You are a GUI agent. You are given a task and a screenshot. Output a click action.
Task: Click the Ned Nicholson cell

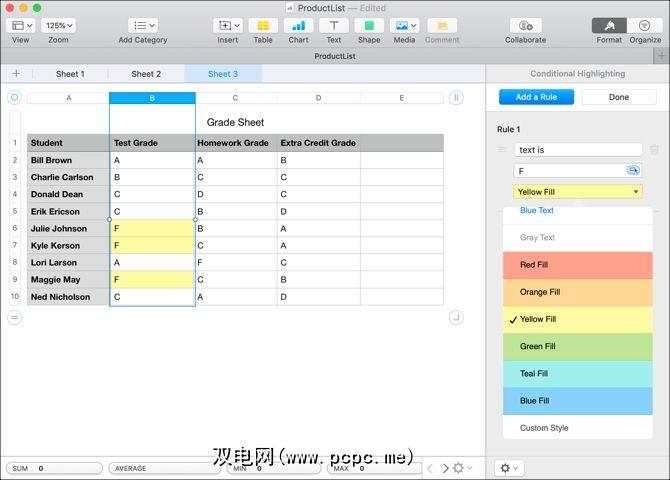[68, 297]
